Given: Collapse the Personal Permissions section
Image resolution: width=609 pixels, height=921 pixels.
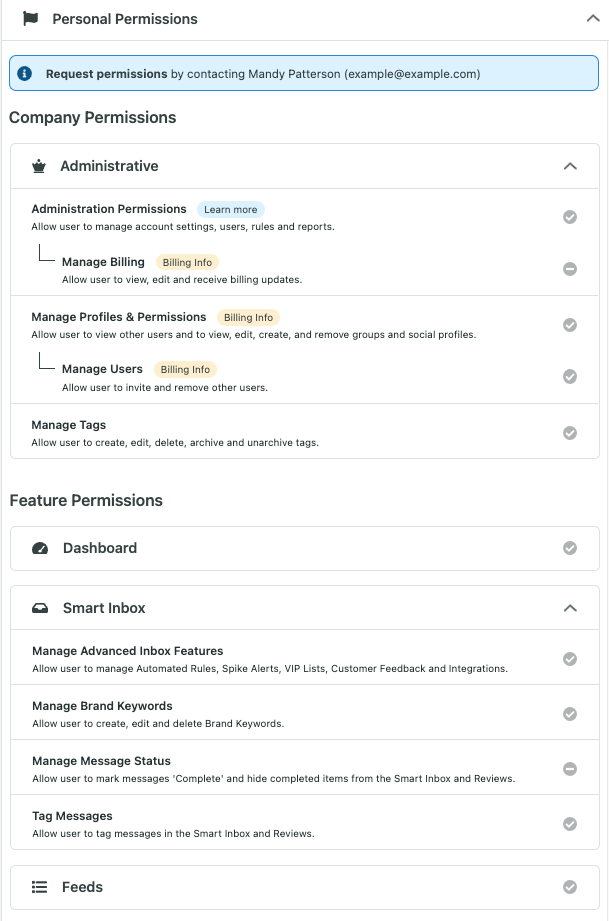Looking at the screenshot, I should (593, 18).
